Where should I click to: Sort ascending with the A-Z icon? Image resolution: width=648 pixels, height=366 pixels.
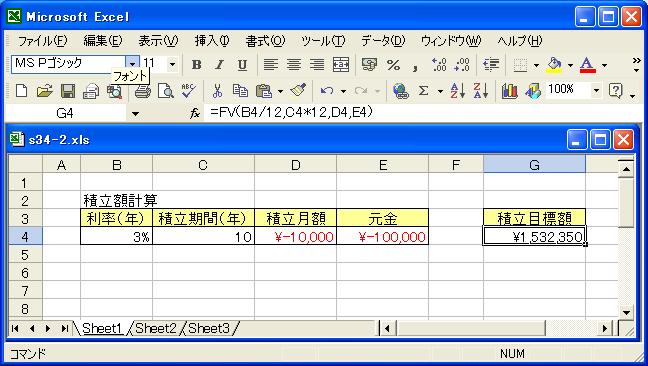coord(458,90)
